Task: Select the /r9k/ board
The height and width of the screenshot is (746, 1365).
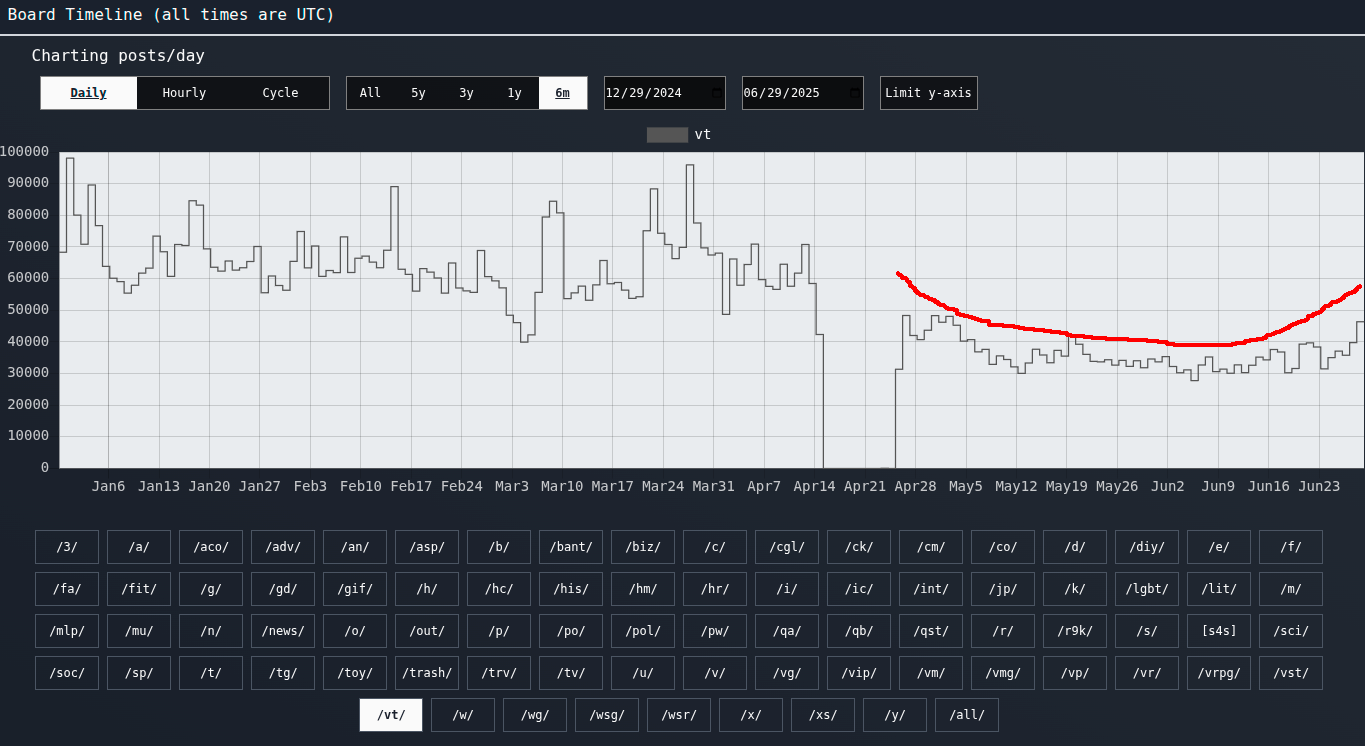Action: 1075,631
